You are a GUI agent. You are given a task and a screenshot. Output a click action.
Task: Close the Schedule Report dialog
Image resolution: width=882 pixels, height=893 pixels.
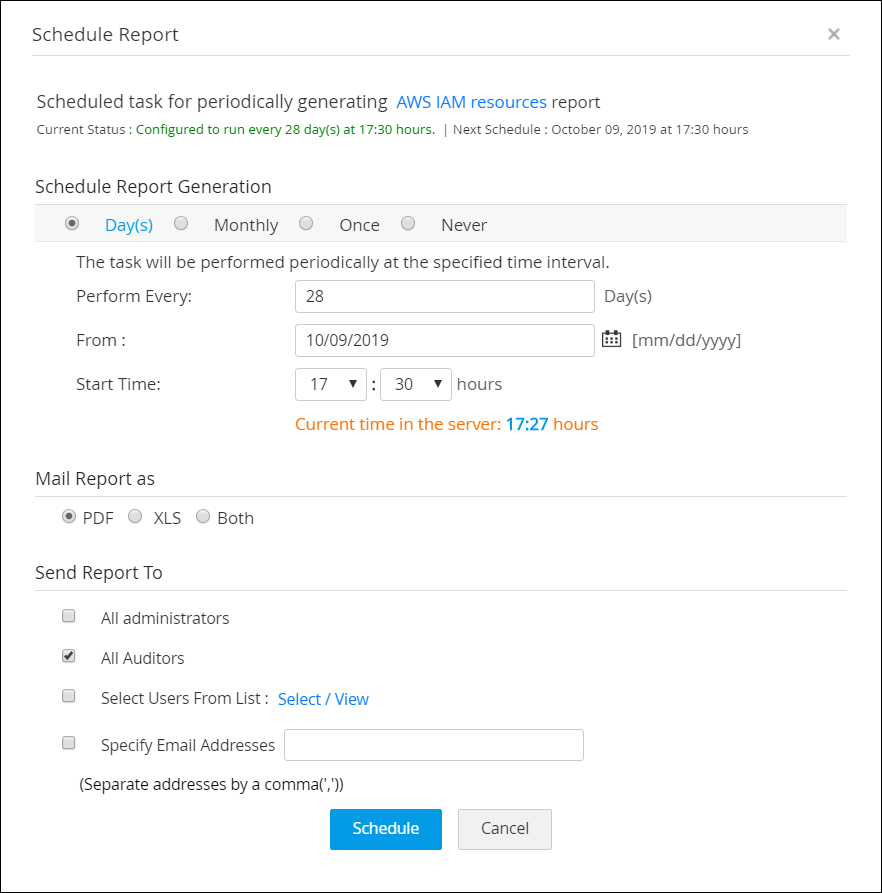(x=833, y=34)
